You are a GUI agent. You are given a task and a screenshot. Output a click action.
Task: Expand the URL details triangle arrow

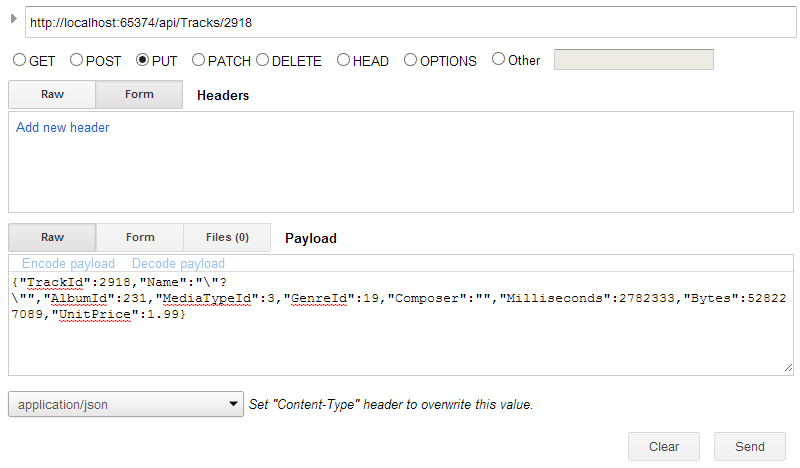click(x=14, y=19)
